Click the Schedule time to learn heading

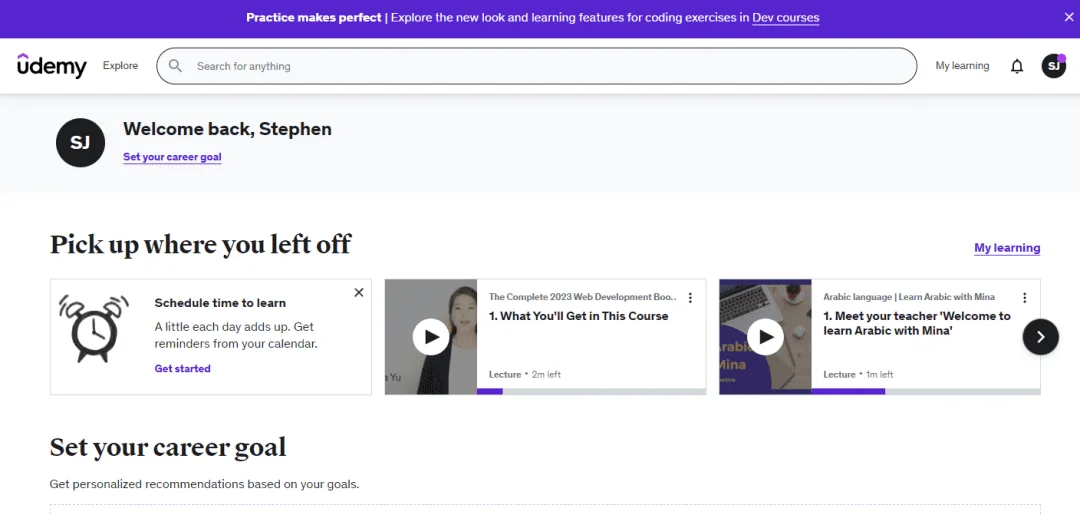tap(220, 303)
